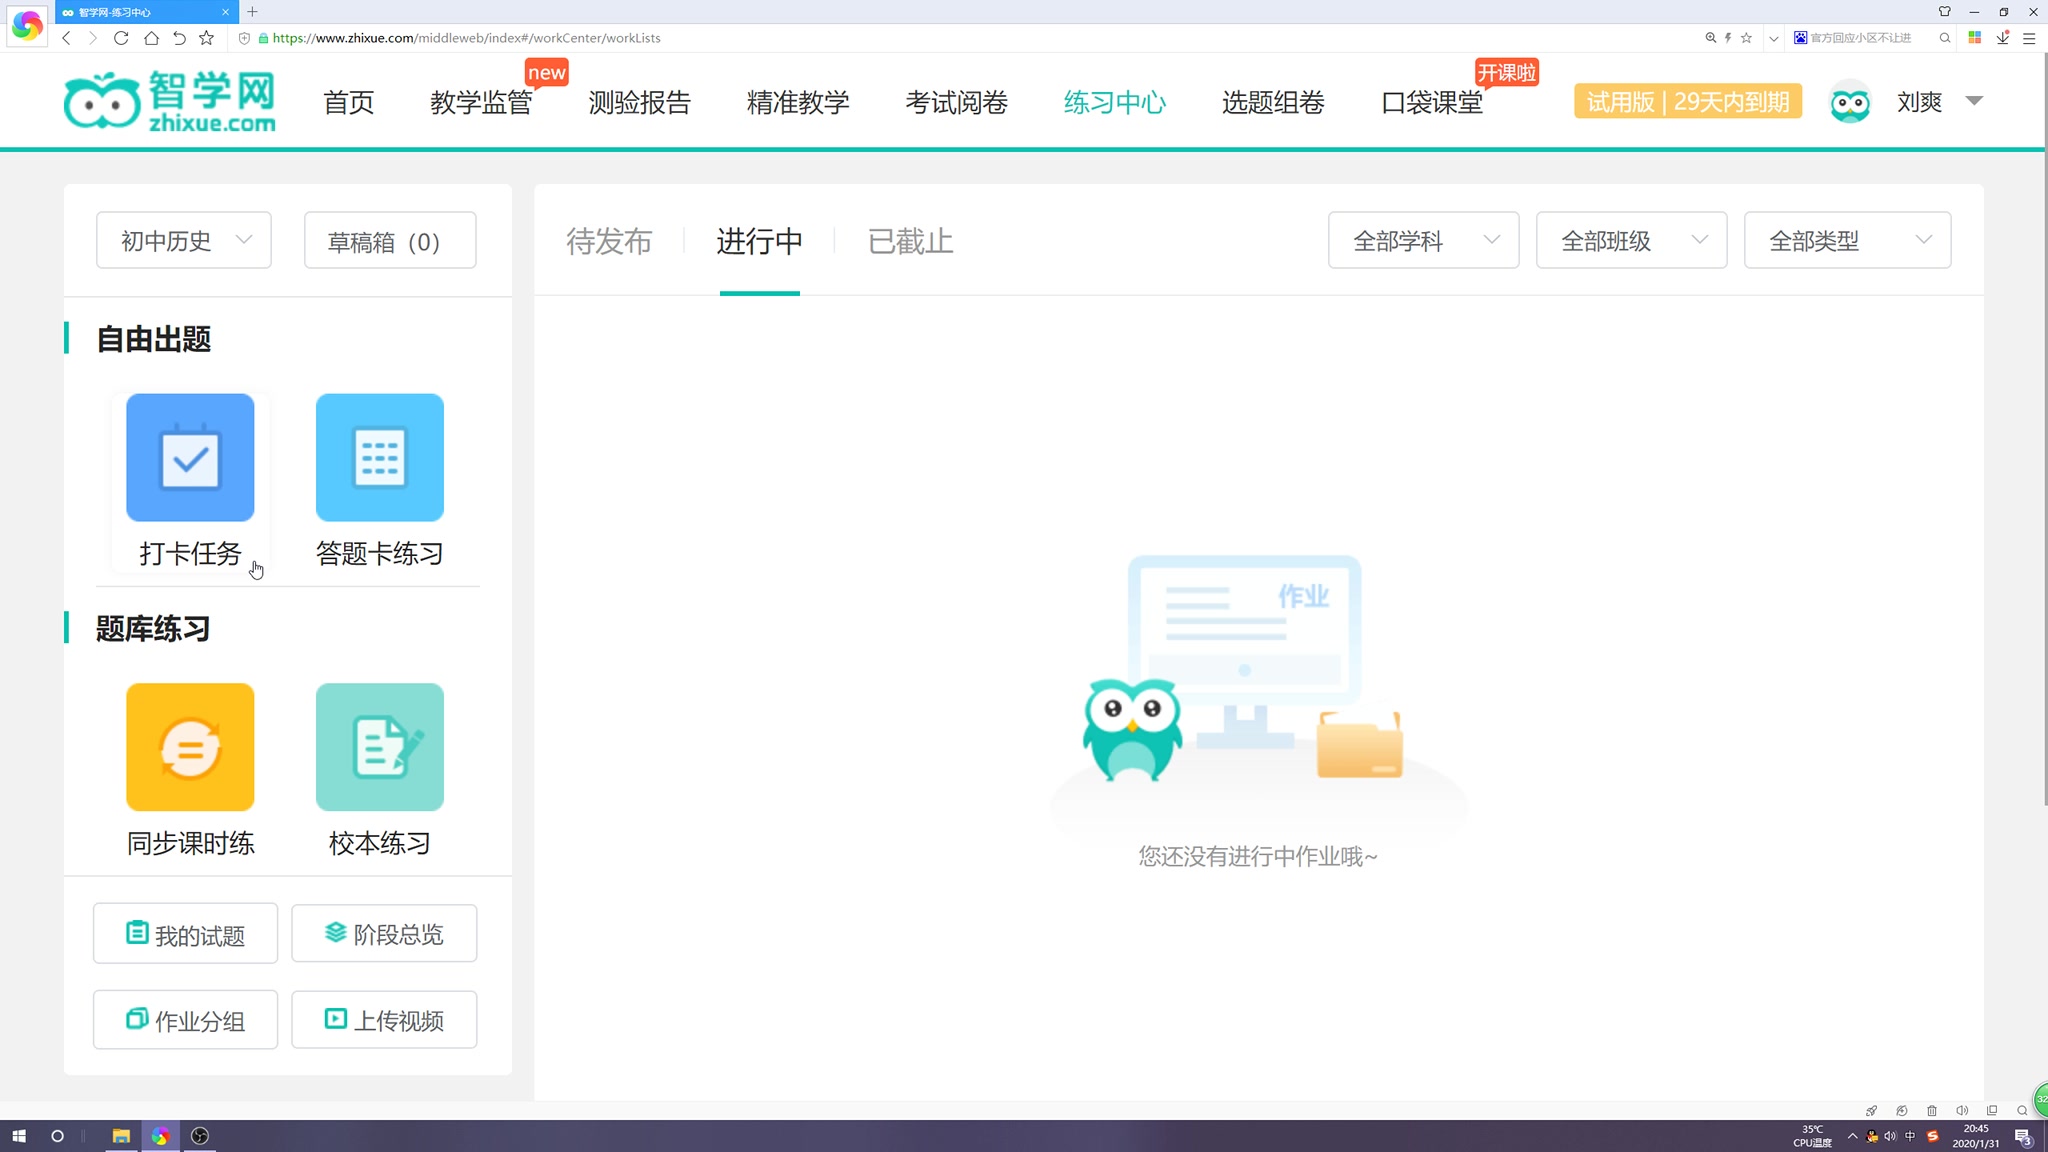Click the 上传视频 button

384,1020
